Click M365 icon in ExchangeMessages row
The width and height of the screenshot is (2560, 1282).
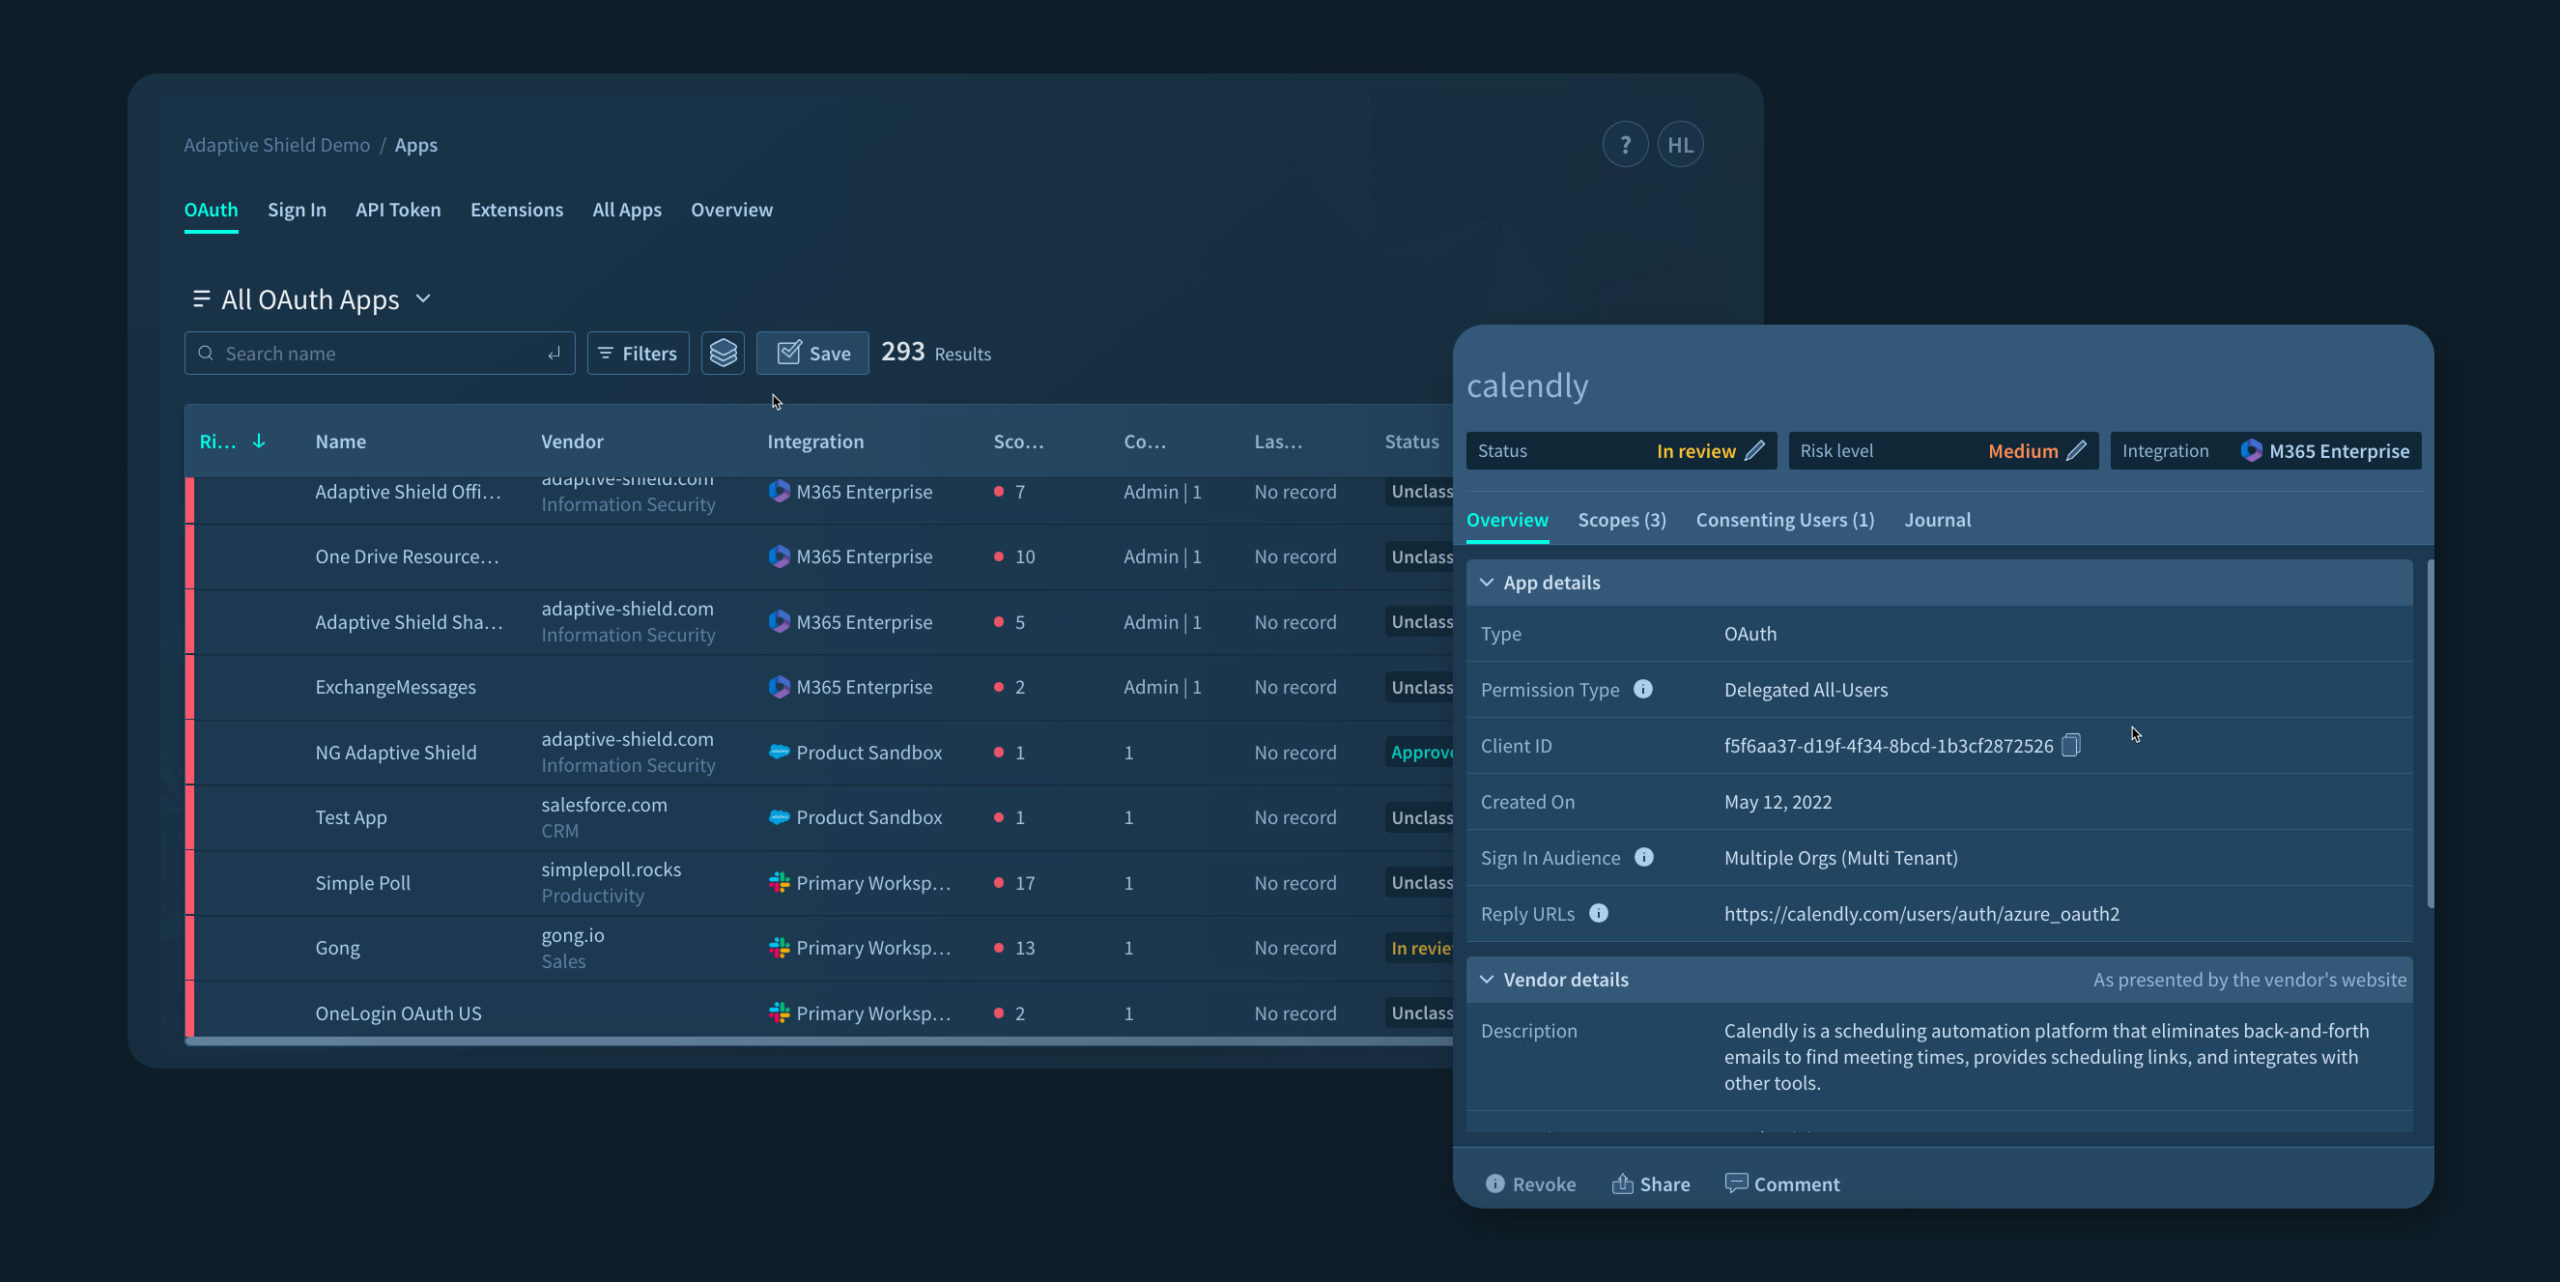click(779, 687)
